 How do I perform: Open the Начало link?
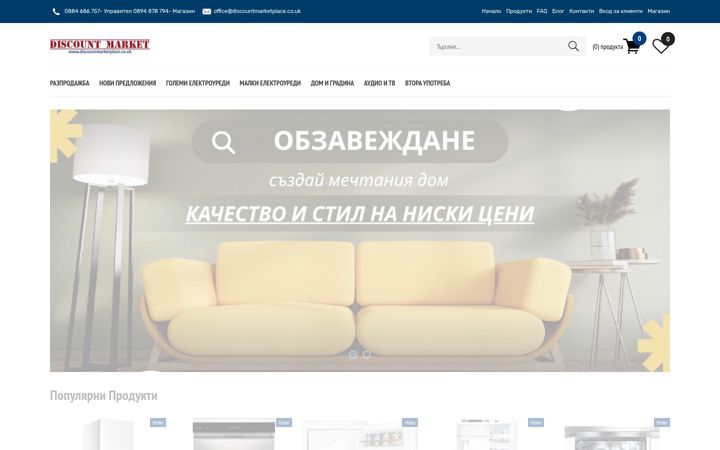(x=491, y=11)
